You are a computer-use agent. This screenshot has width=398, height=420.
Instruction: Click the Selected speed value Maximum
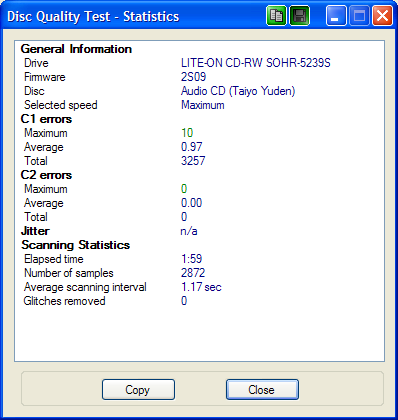pos(203,105)
